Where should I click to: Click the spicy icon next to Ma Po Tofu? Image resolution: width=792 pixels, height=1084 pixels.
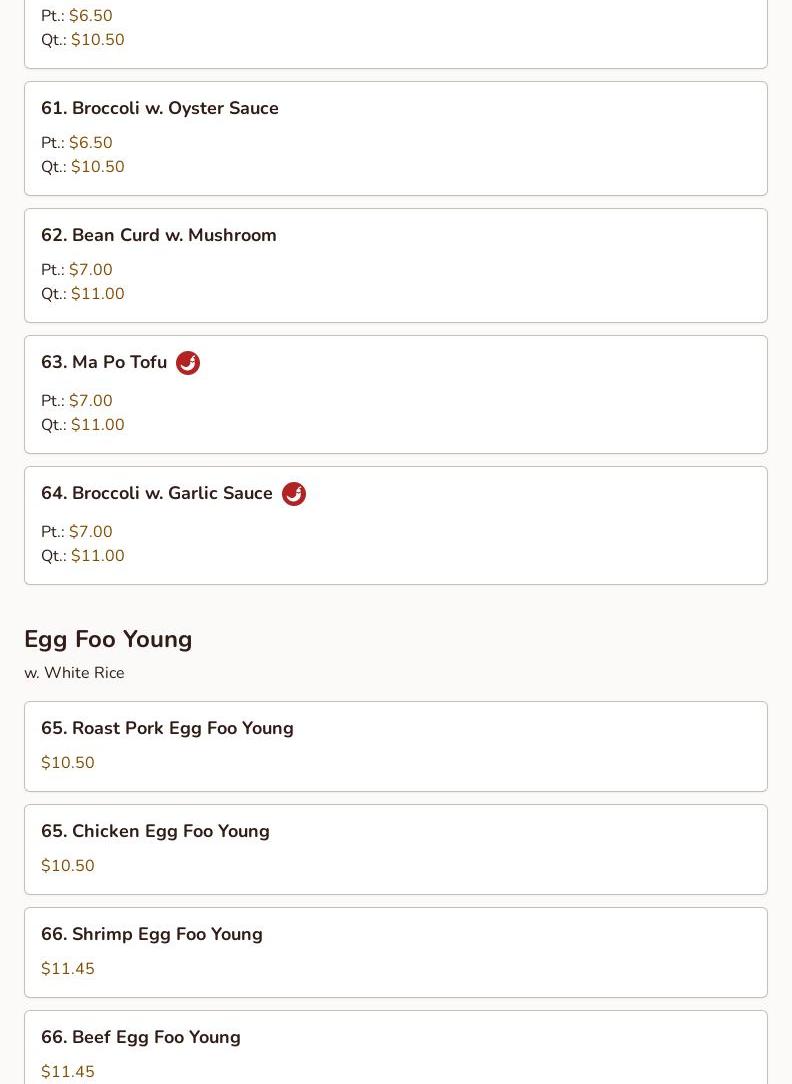tap(188, 363)
